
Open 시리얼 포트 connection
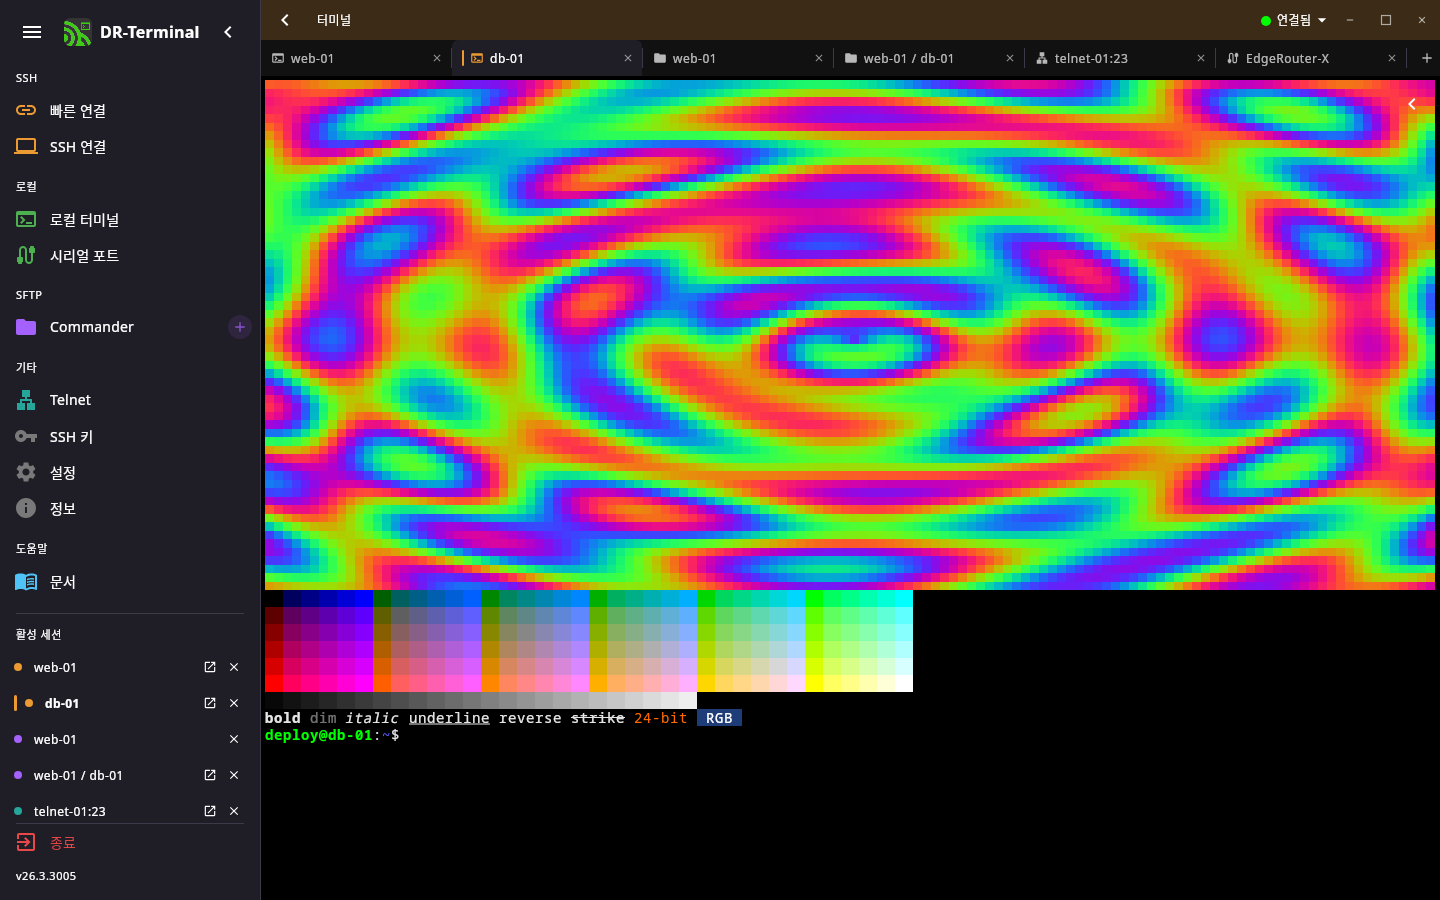tap(130, 255)
